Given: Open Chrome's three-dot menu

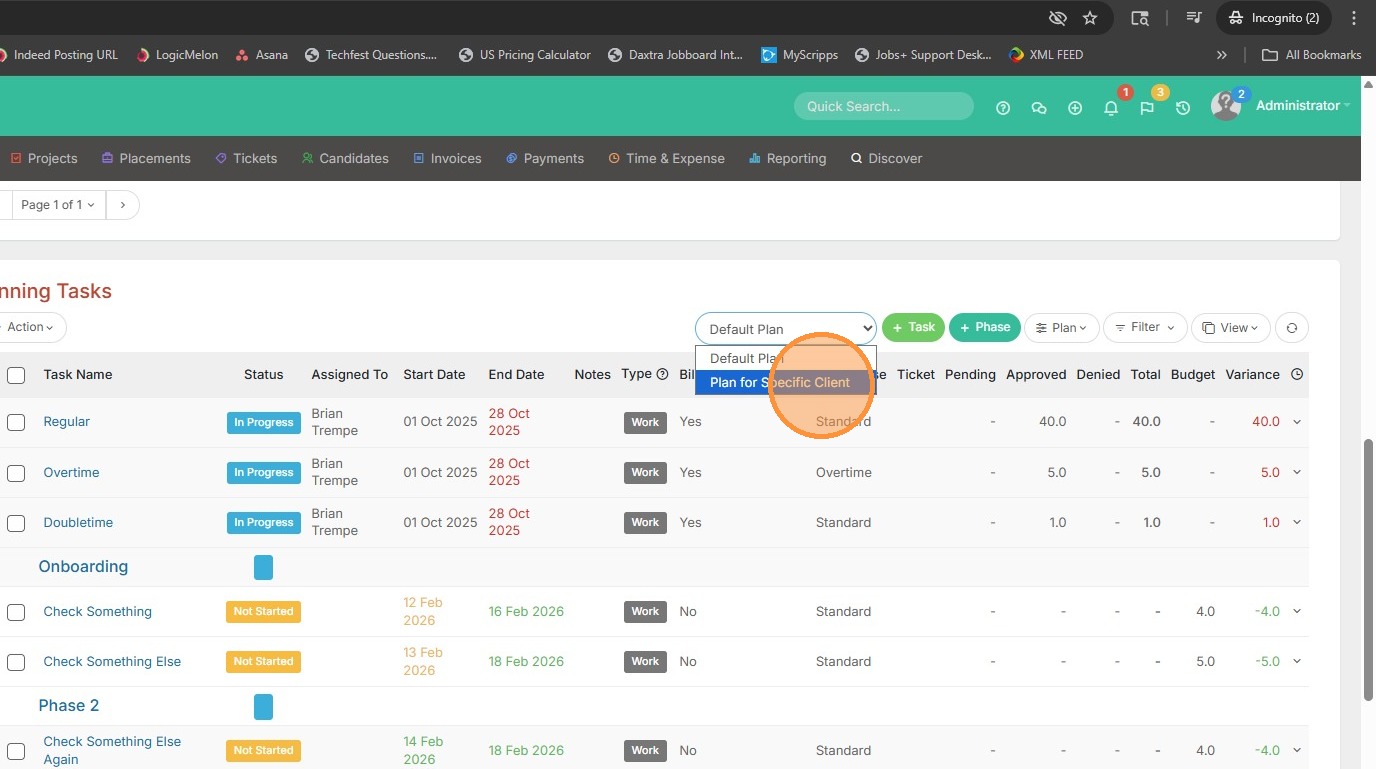Looking at the screenshot, I should point(1354,18).
